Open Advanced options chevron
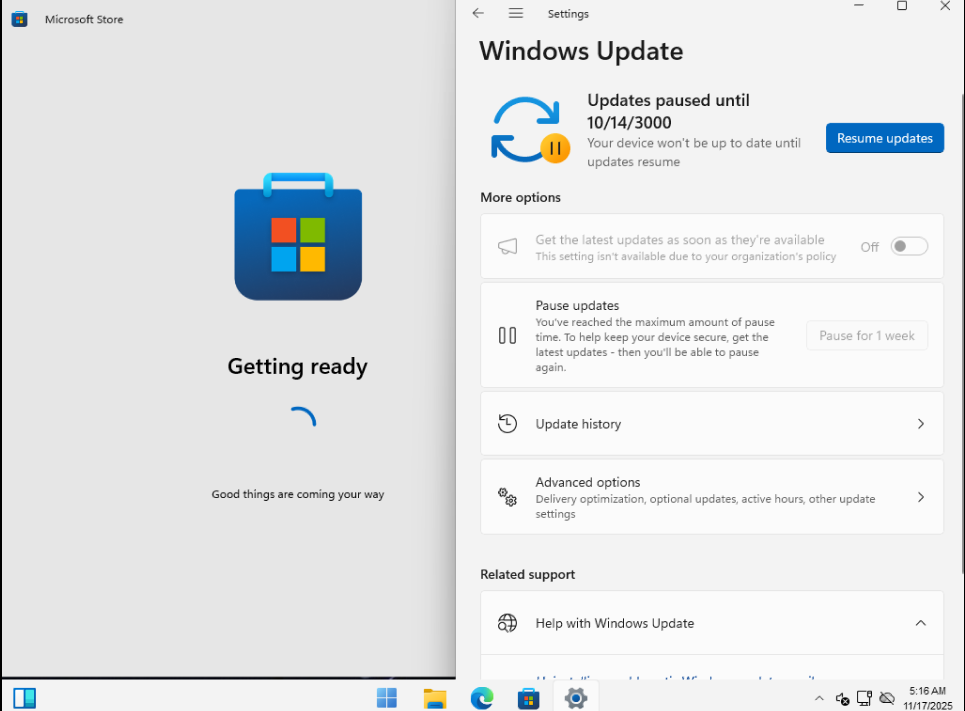This screenshot has height=711, width=965. pos(921,497)
